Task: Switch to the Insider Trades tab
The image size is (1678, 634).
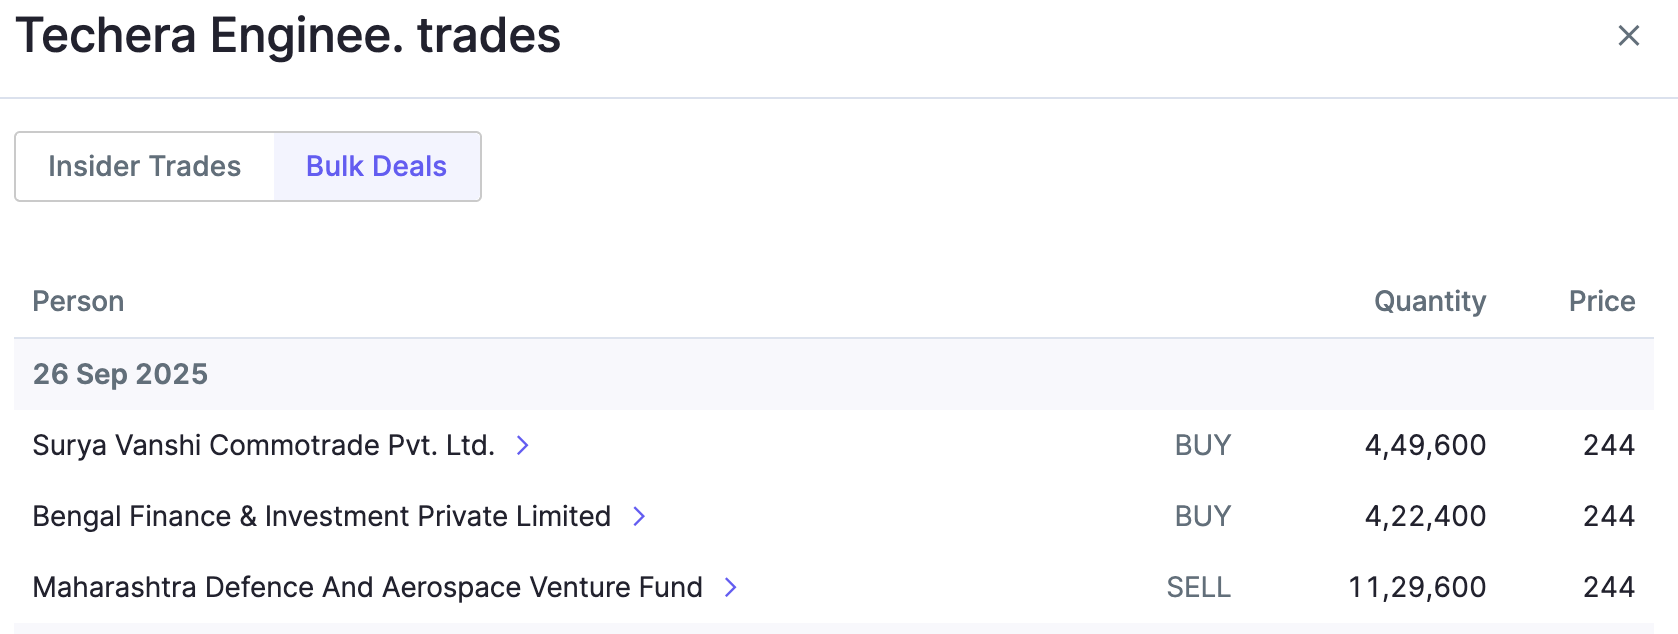Action: pyautogui.click(x=145, y=166)
